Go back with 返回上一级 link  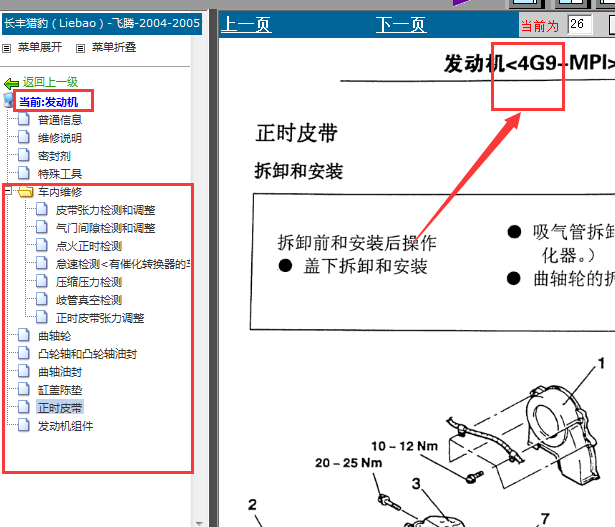[50, 82]
